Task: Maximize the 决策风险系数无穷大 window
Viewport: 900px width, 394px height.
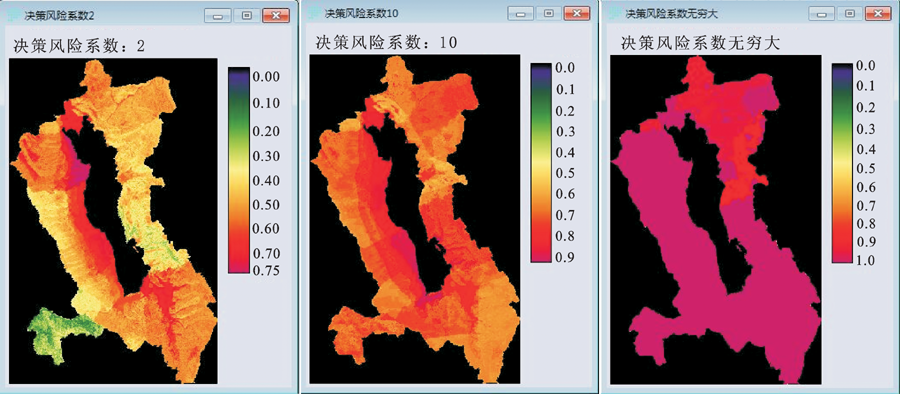Action: [x=851, y=14]
